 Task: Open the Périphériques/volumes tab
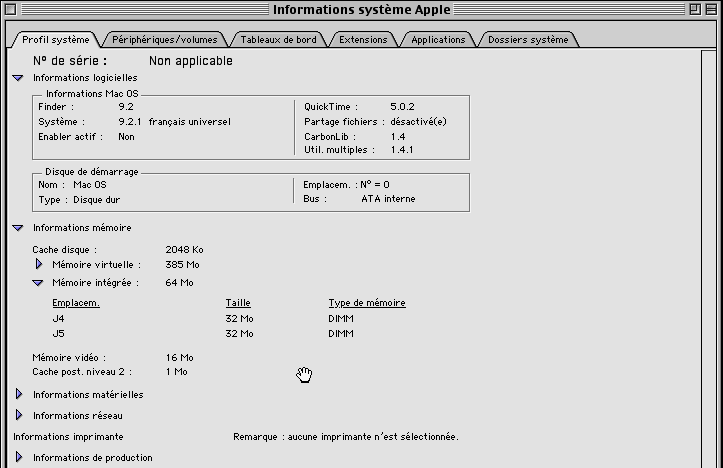click(165, 40)
